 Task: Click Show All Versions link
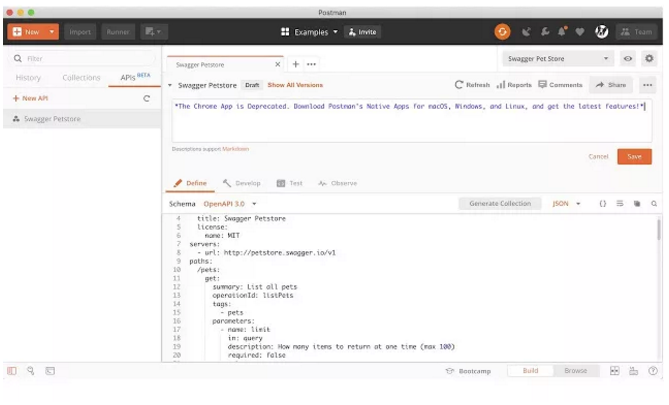point(295,85)
